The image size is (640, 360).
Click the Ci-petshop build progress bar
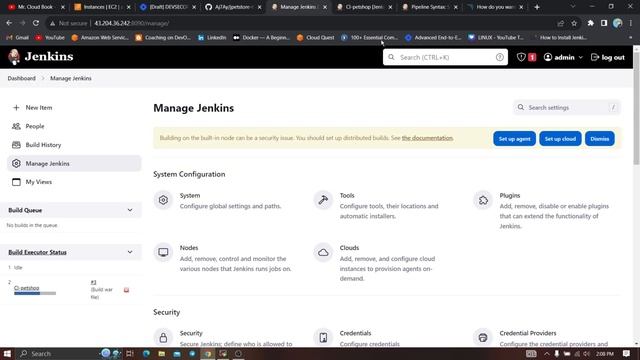click(35, 293)
